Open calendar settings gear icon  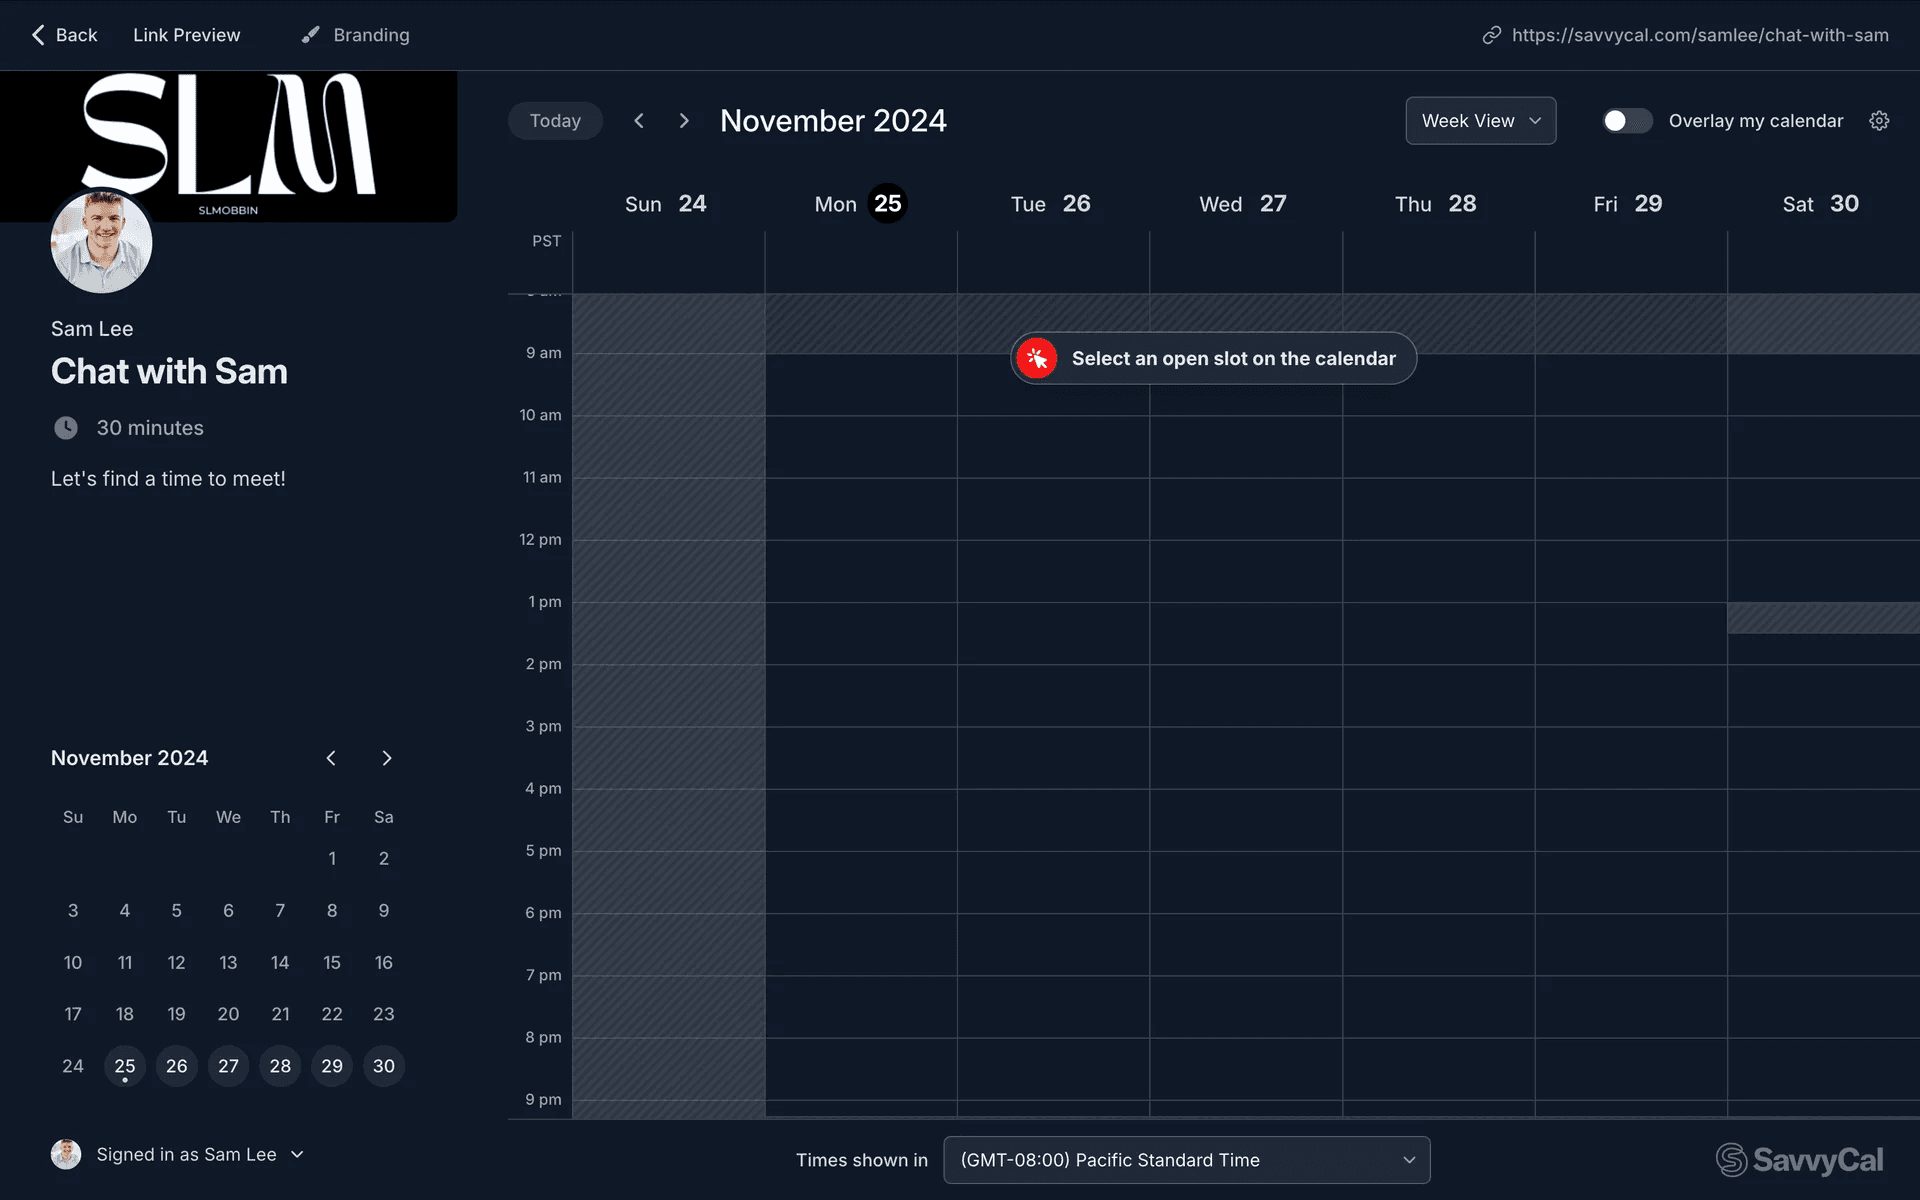pyautogui.click(x=1879, y=121)
